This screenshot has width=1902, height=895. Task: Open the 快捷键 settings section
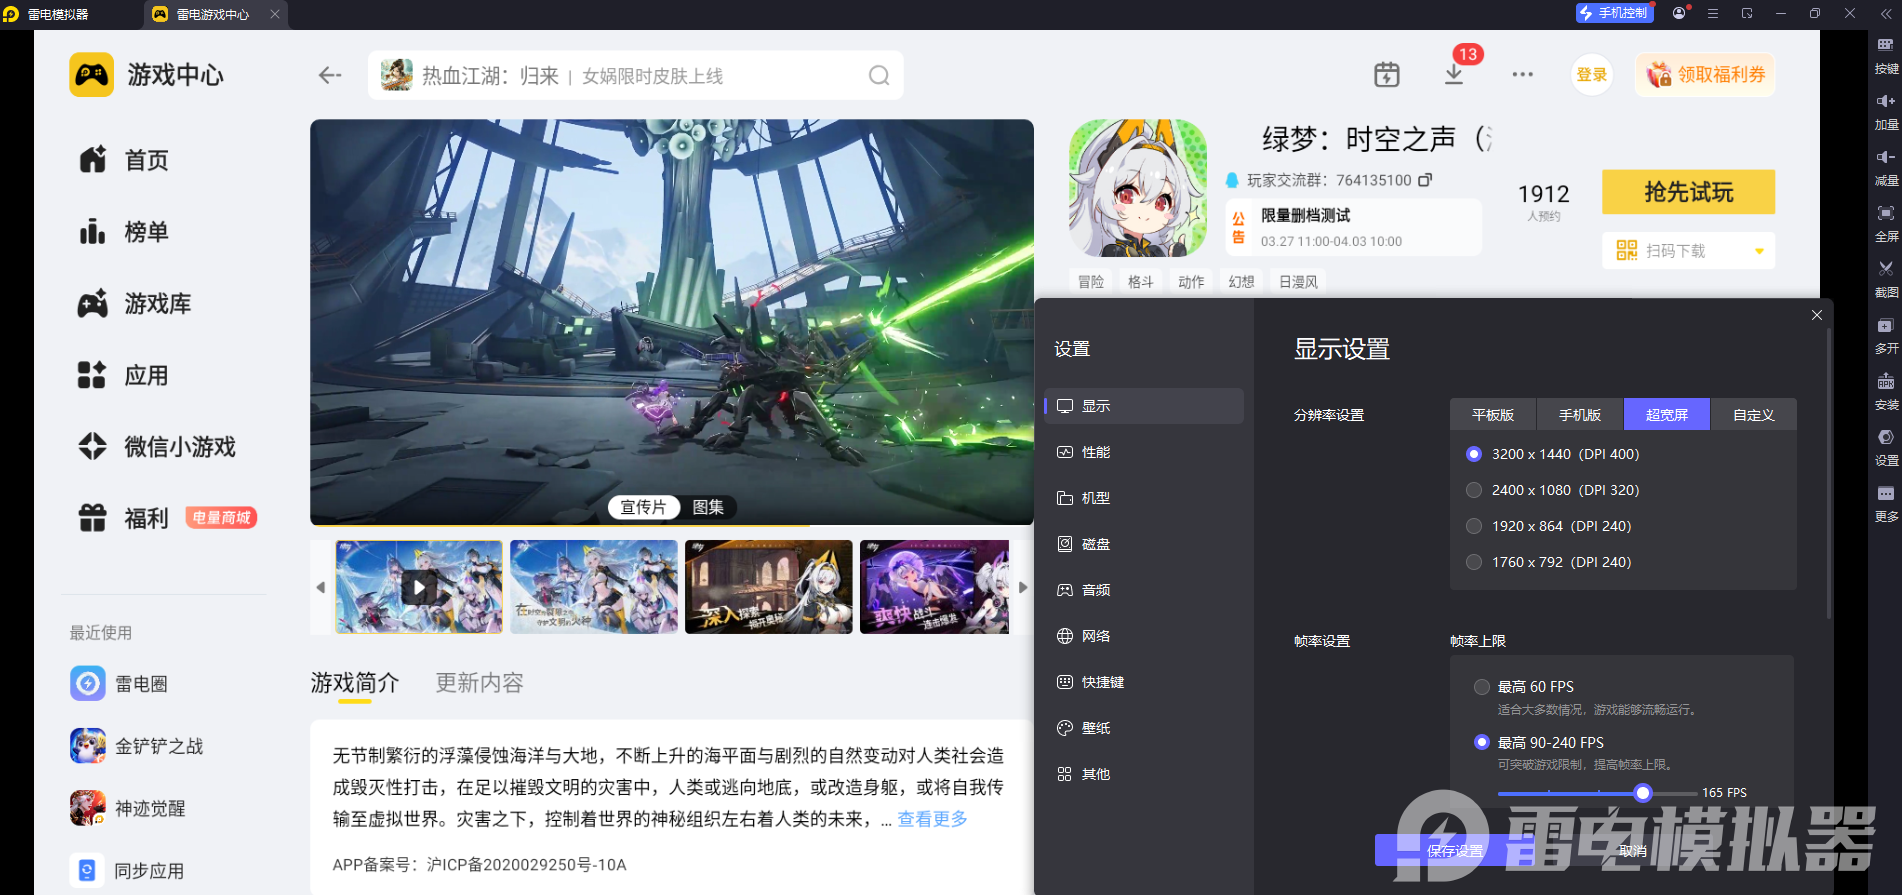1144,682
